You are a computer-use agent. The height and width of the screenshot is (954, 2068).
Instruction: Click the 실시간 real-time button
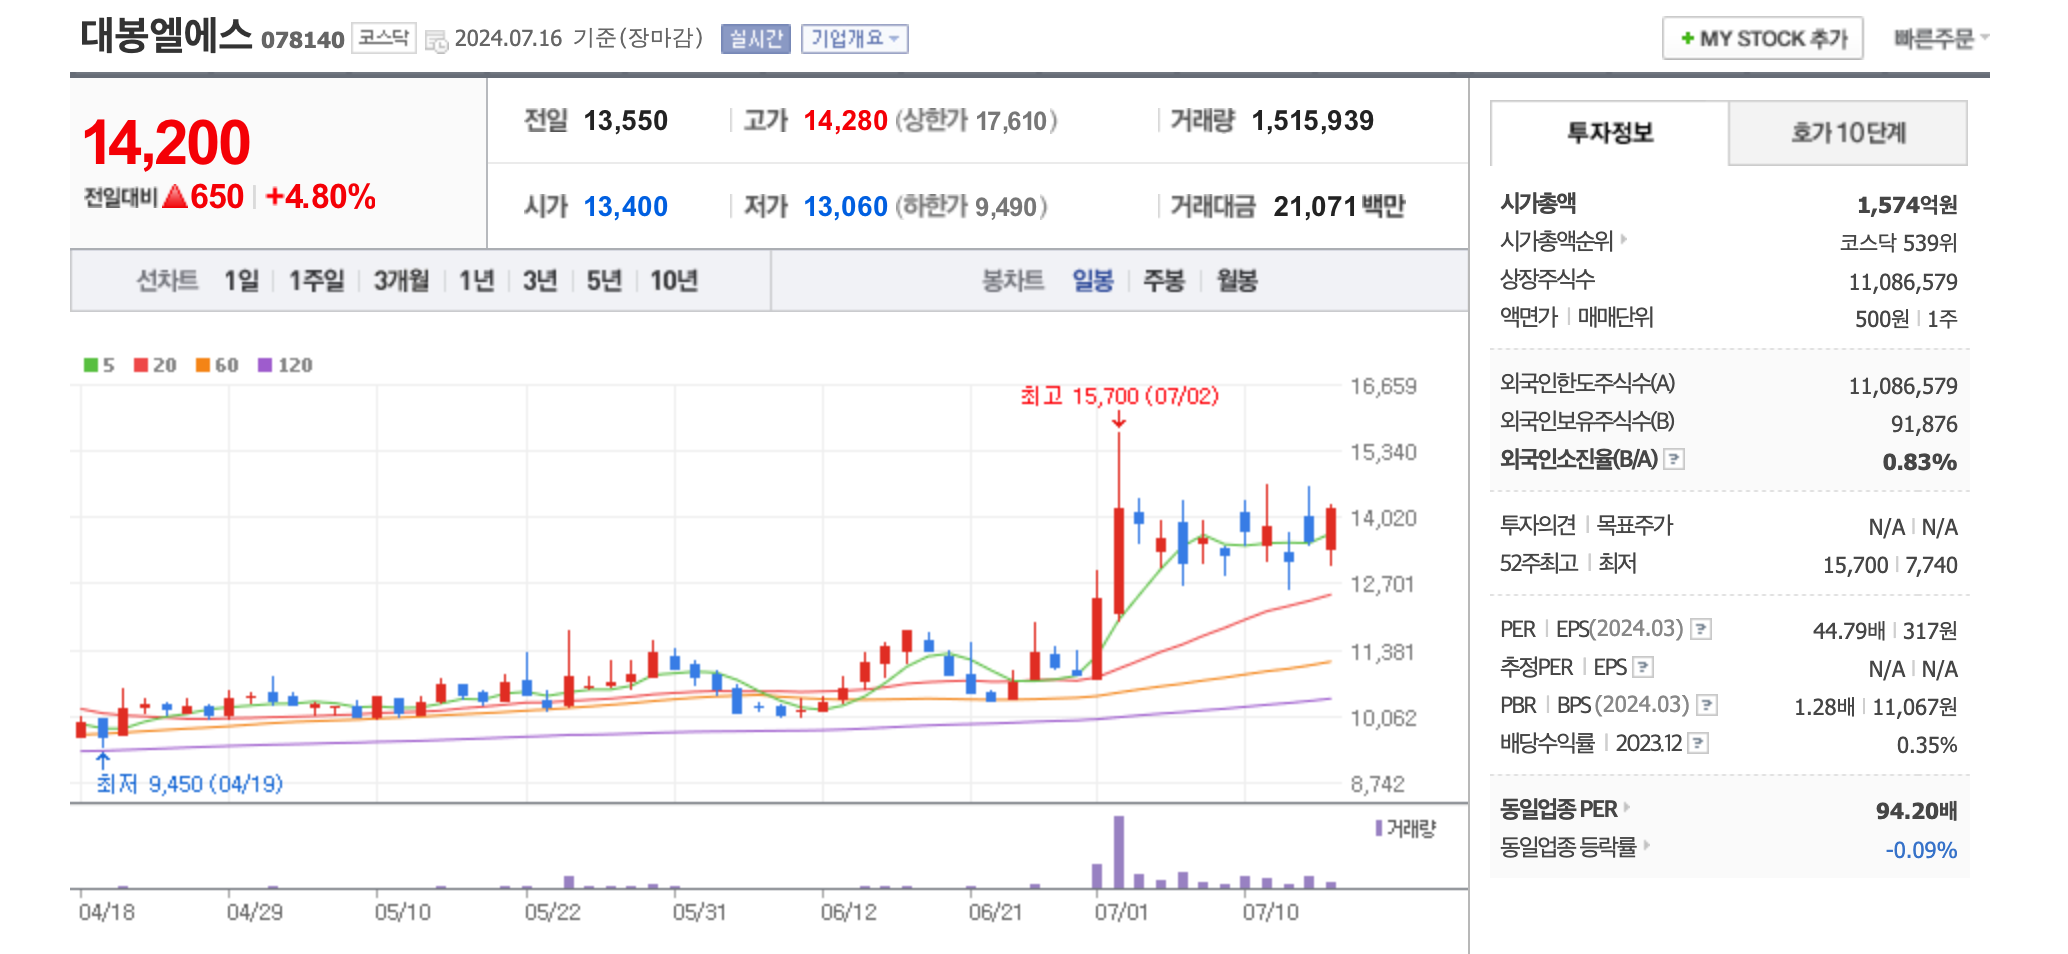point(756,39)
